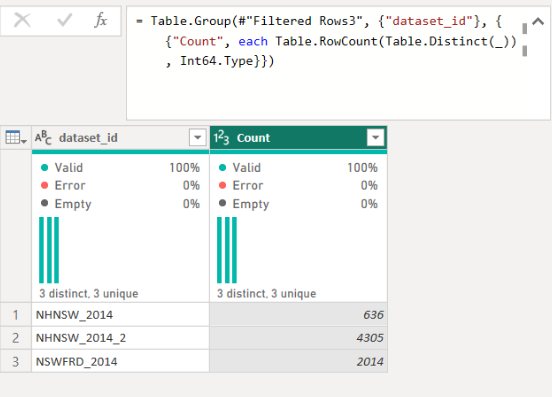The width and height of the screenshot is (552, 397).
Task: Click '3 distinct, 3 unique' under dataset_id
Action: [89, 294]
